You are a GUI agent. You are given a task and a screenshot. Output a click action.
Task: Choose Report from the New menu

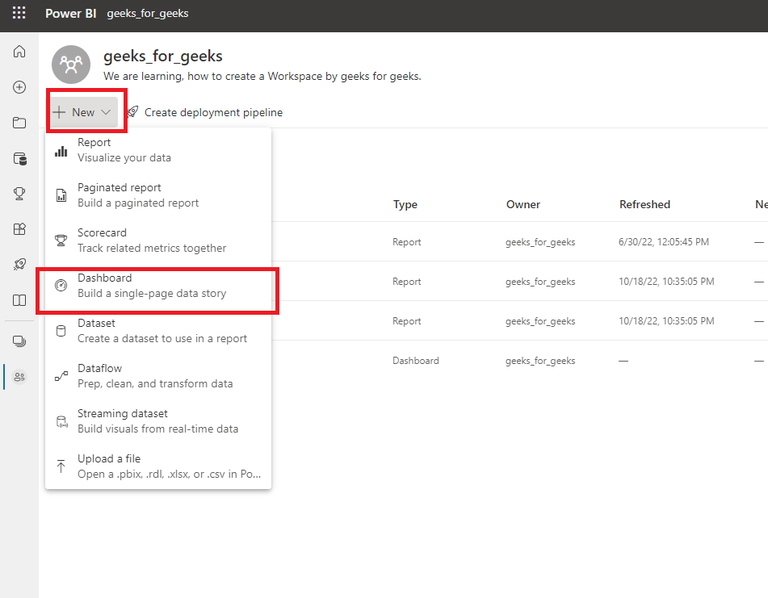click(158, 150)
